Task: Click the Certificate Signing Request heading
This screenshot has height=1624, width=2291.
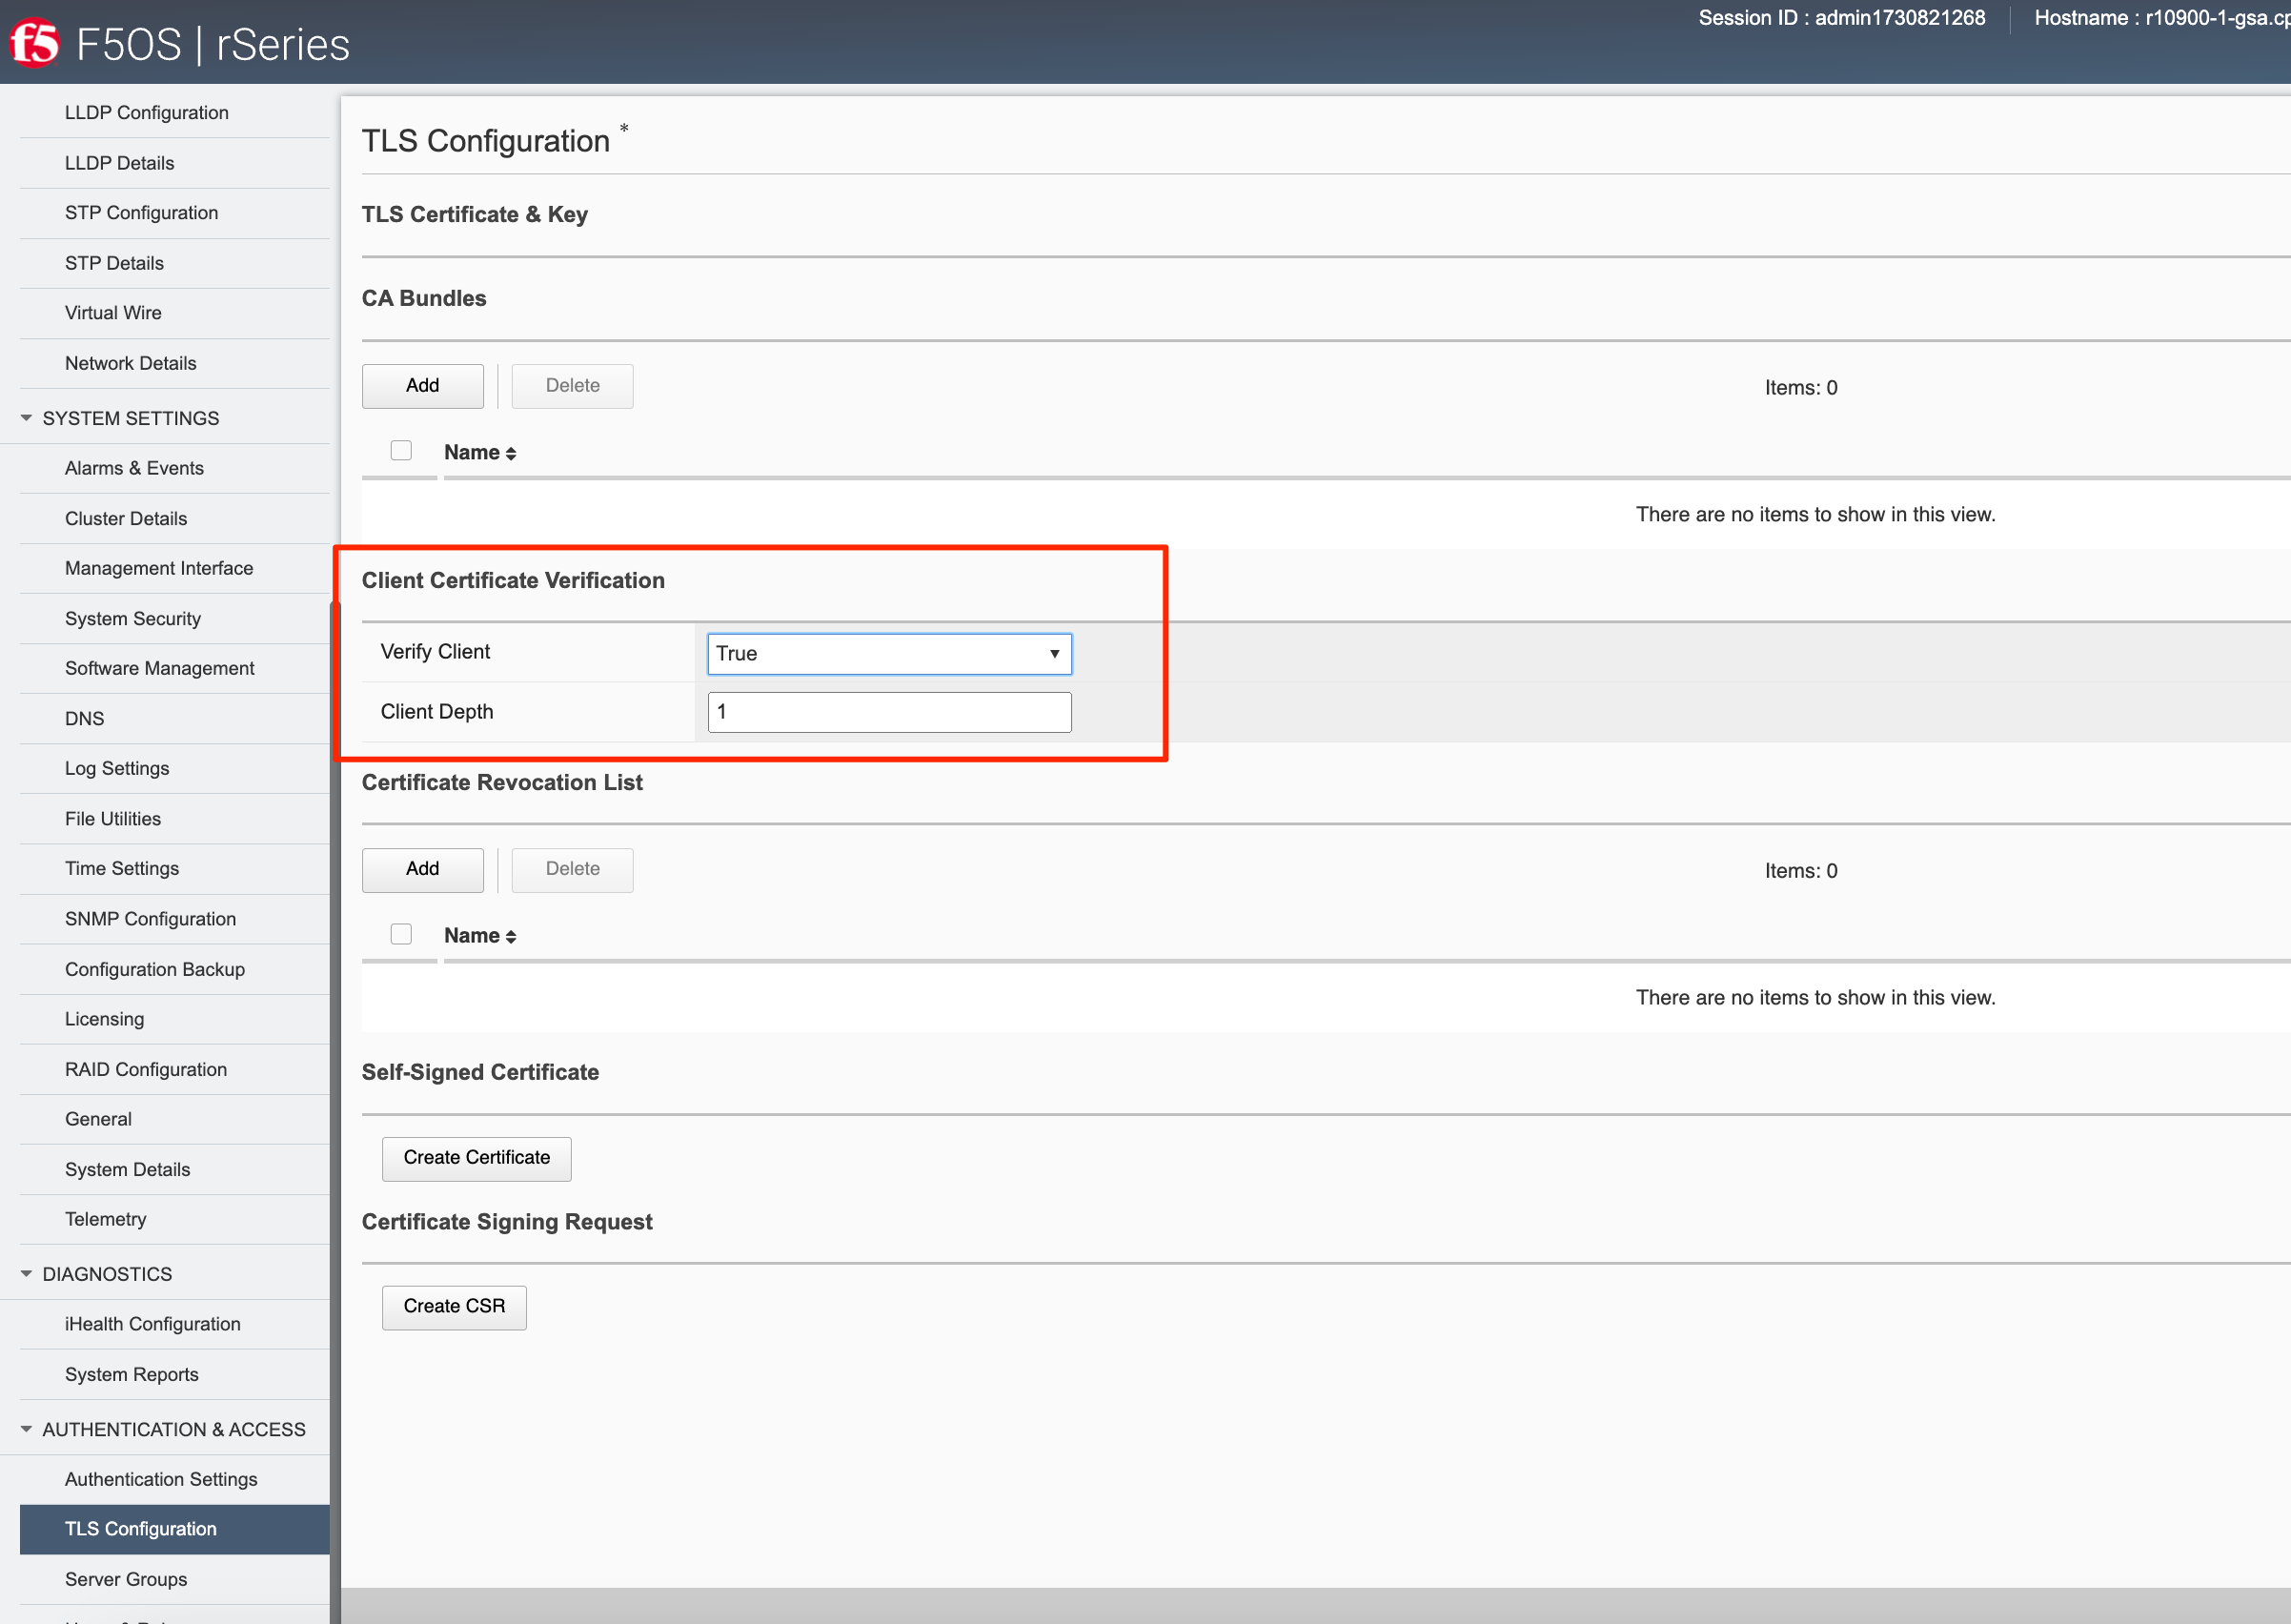Action: pyautogui.click(x=507, y=1222)
